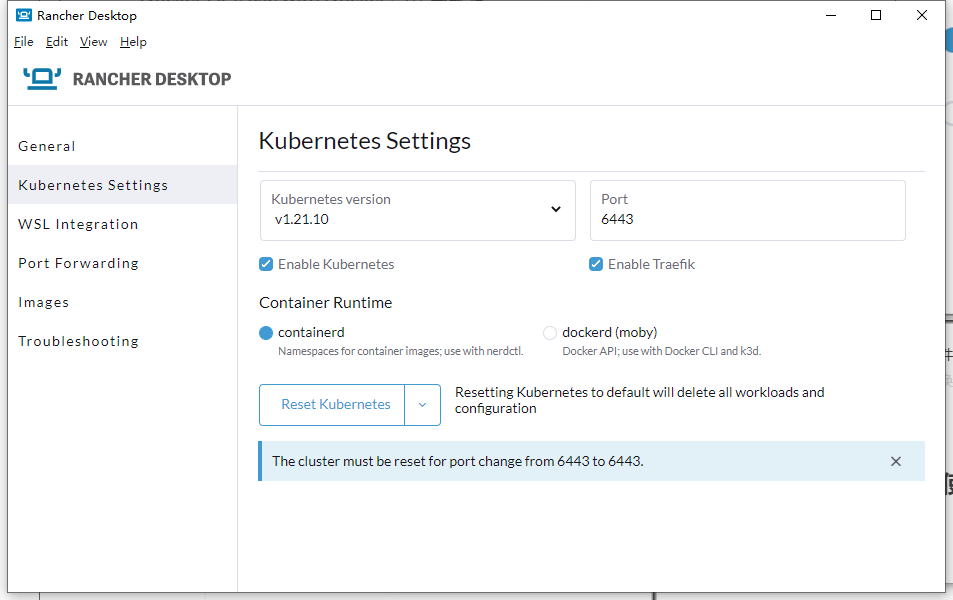Open the Help menu

[x=133, y=42]
